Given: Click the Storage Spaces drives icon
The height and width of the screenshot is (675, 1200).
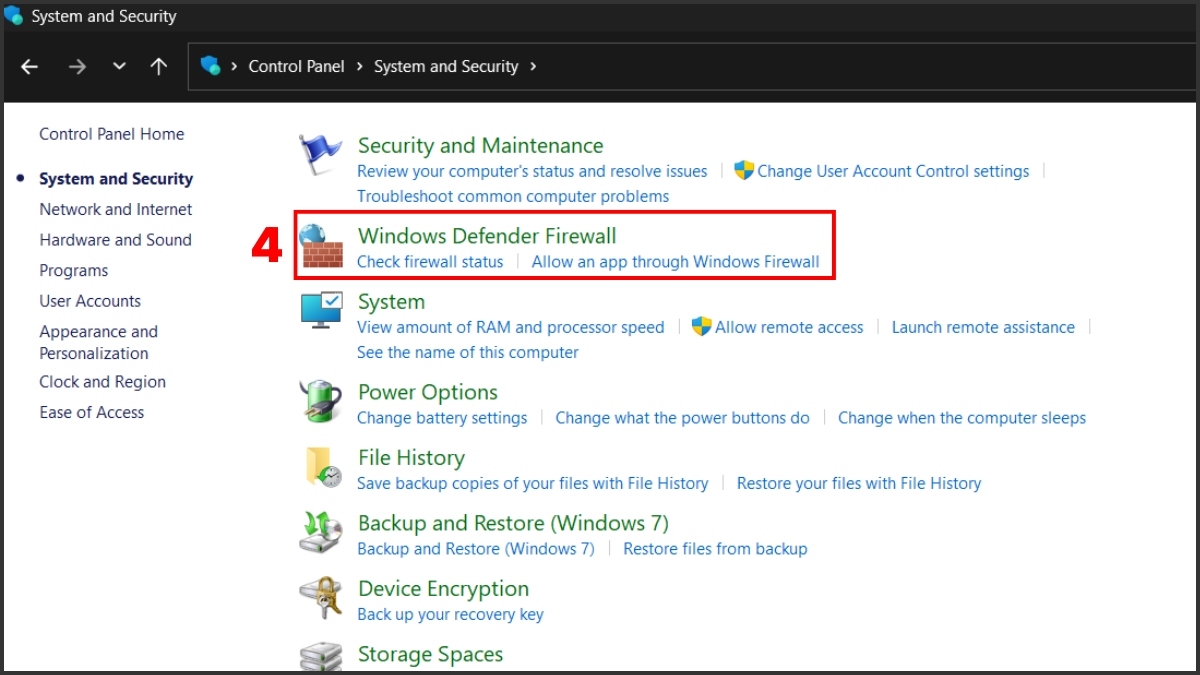Looking at the screenshot, I should [321, 657].
